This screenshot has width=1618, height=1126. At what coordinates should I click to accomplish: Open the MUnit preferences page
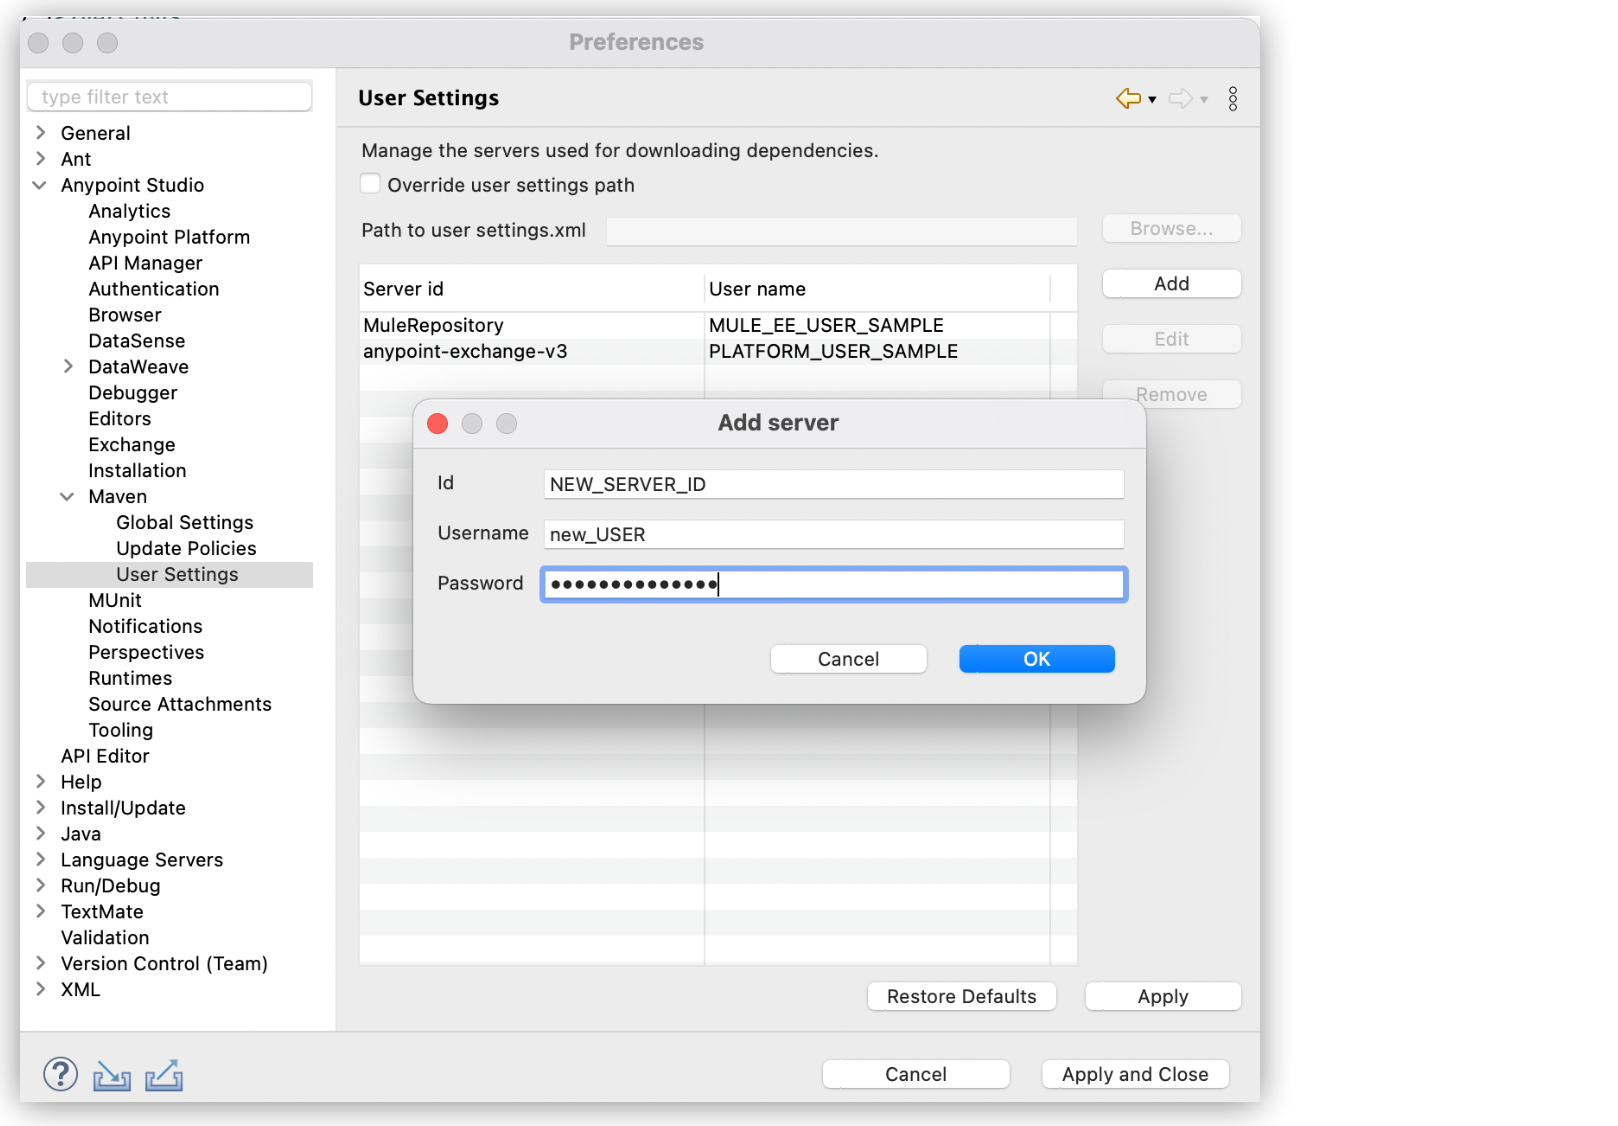114,600
